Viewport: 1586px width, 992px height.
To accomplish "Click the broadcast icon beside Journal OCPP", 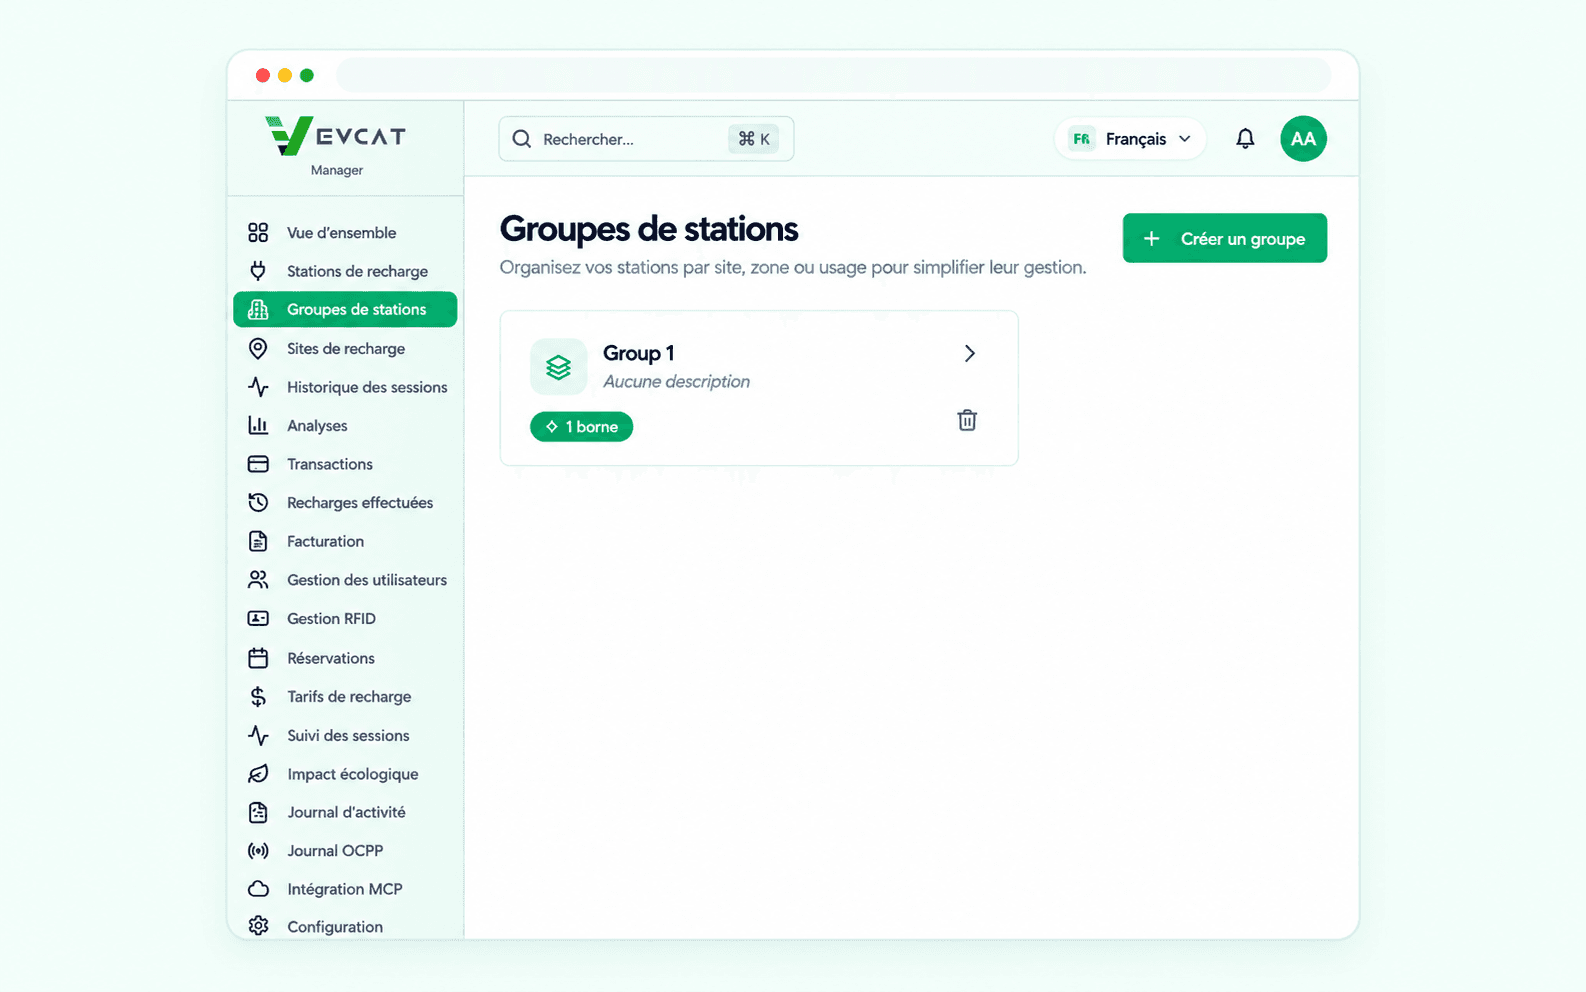I will [258, 851].
